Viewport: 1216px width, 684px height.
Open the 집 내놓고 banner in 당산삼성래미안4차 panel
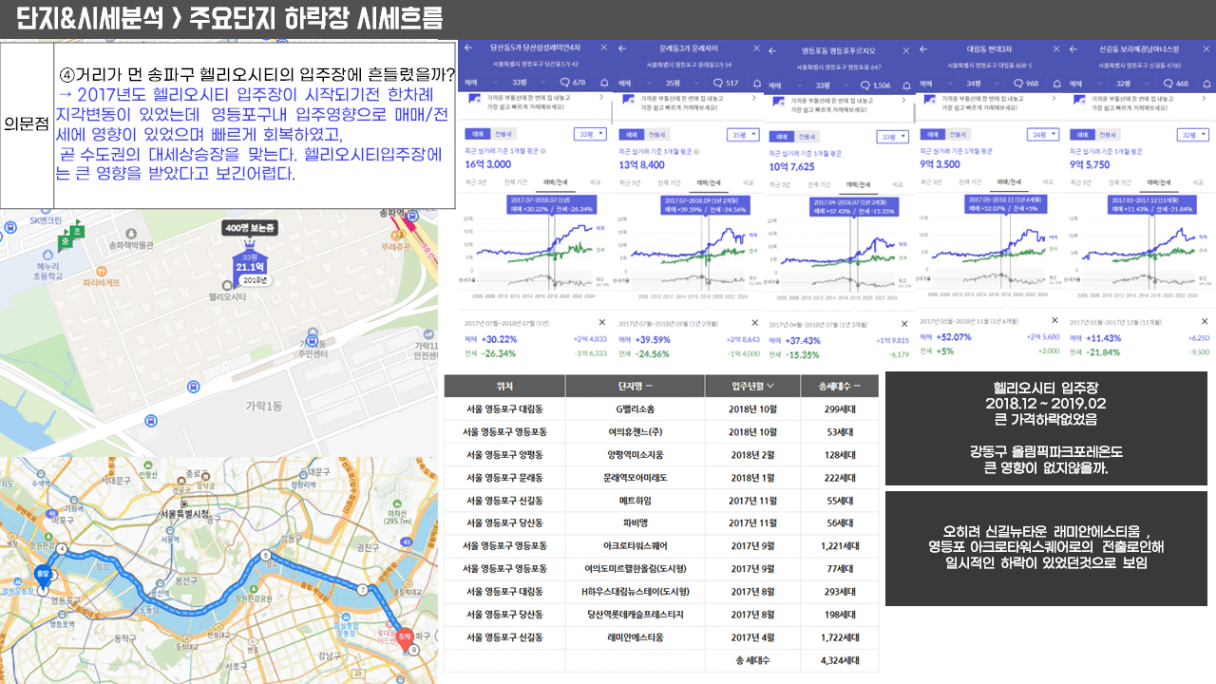pyautogui.click(x=535, y=103)
